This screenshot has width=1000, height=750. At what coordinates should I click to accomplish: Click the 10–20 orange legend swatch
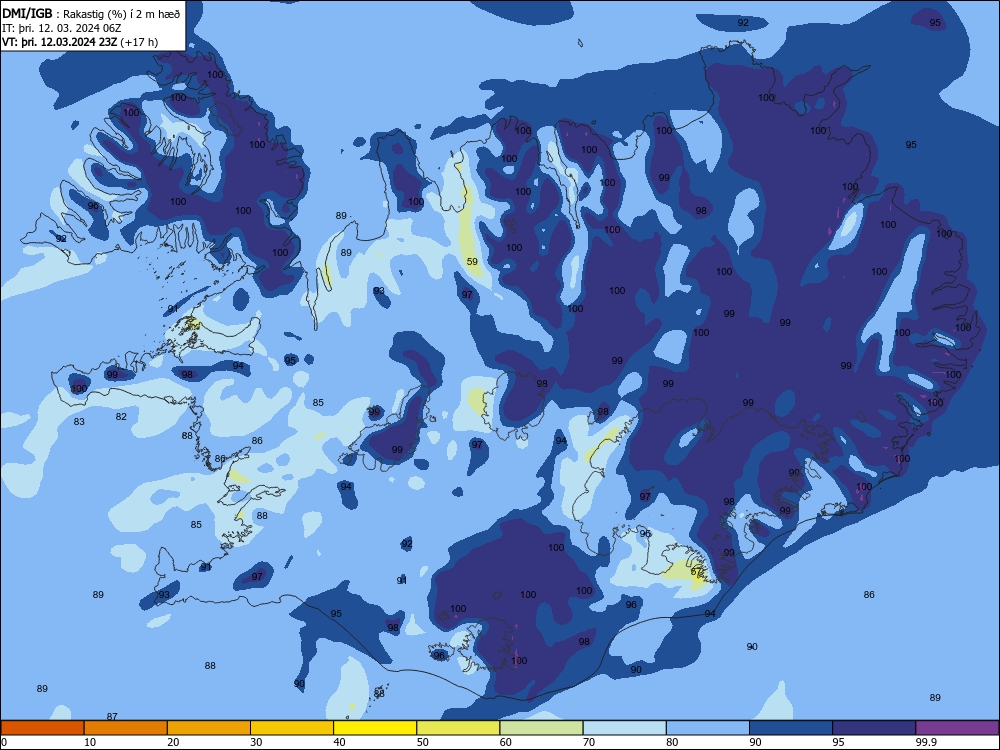click(x=126, y=728)
